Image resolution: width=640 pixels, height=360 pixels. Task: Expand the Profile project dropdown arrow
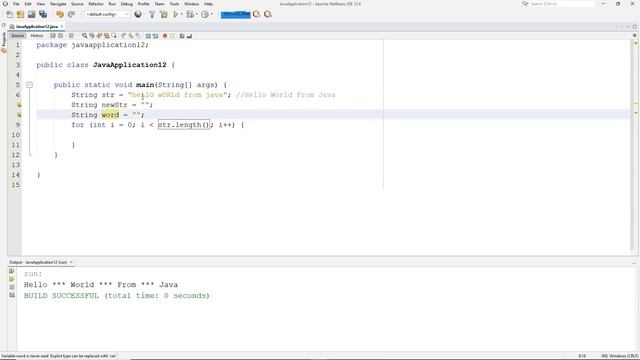tap(212, 14)
